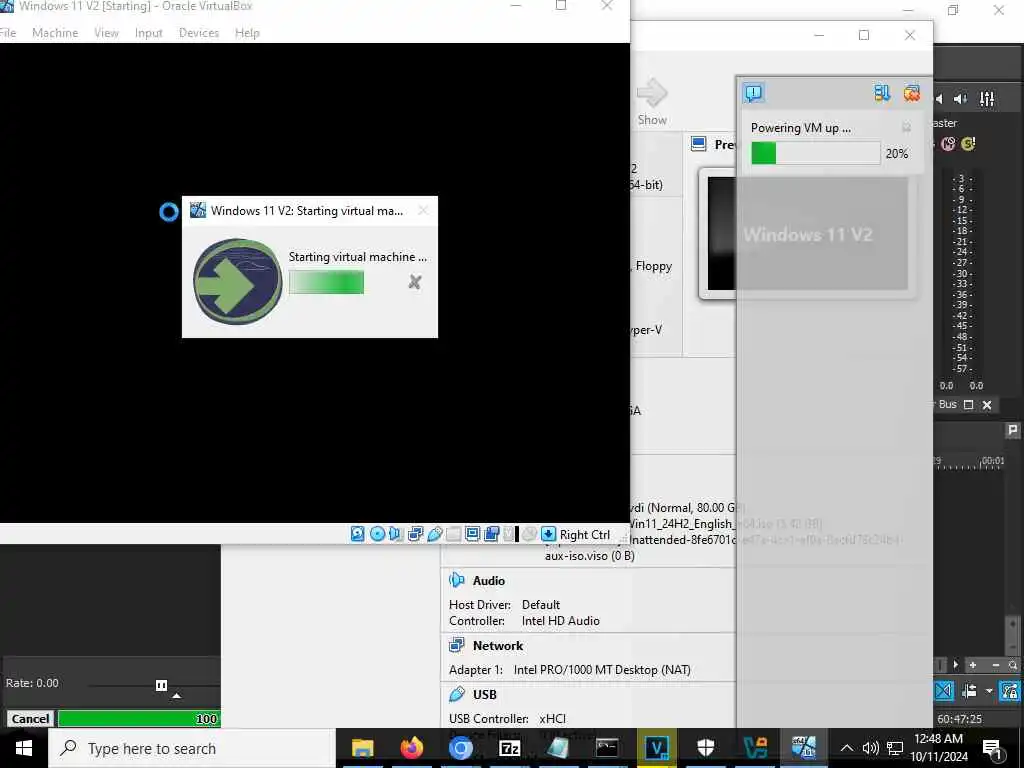Image resolution: width=1024 pixels, height=768 pixels.
Task: Click optical disk indicator in VM status bar
Action: [x=377, y=534]
